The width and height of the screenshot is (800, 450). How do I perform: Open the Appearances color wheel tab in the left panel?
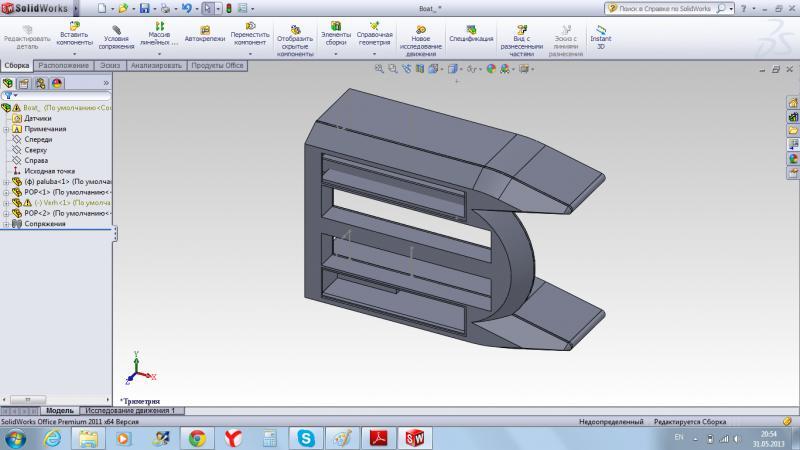56,83
